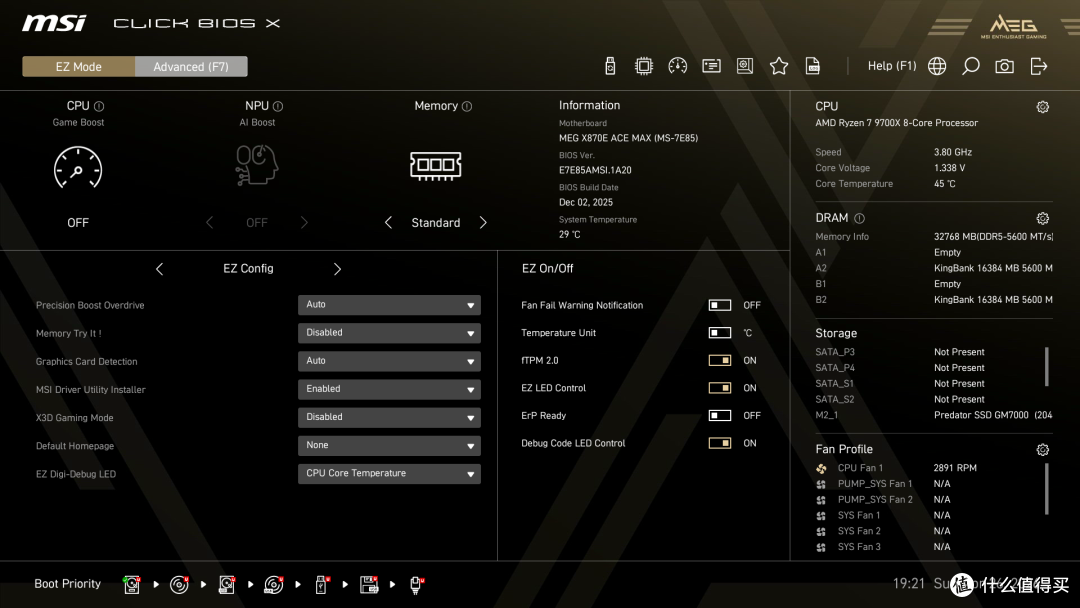Screen dimensions: 1080x608
Task: Click BIOS version E7E85AMSI.1A20 text
Action: (595, 170)
